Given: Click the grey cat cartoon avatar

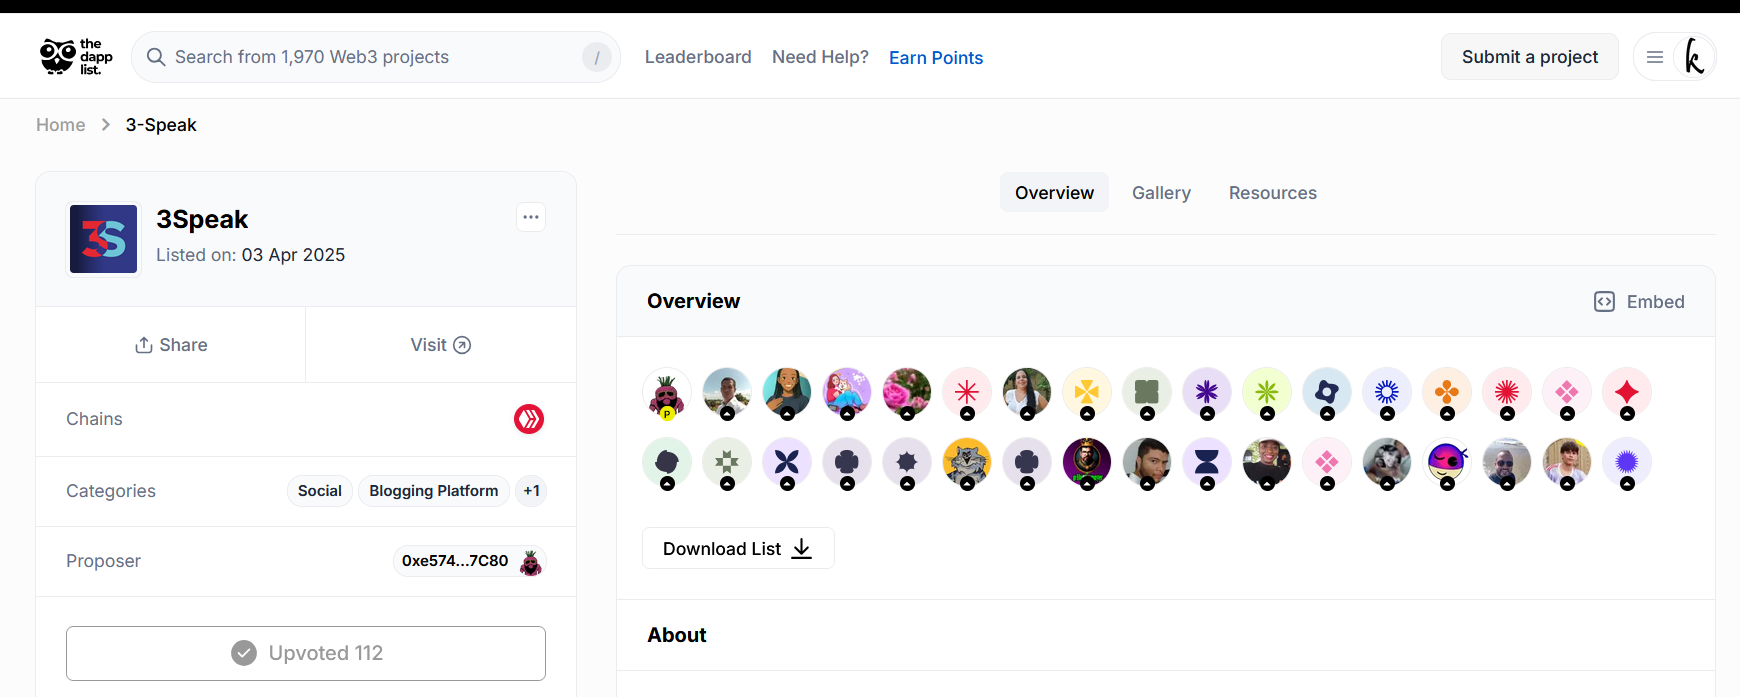Looking at the screenshot, I should (967, 463).
